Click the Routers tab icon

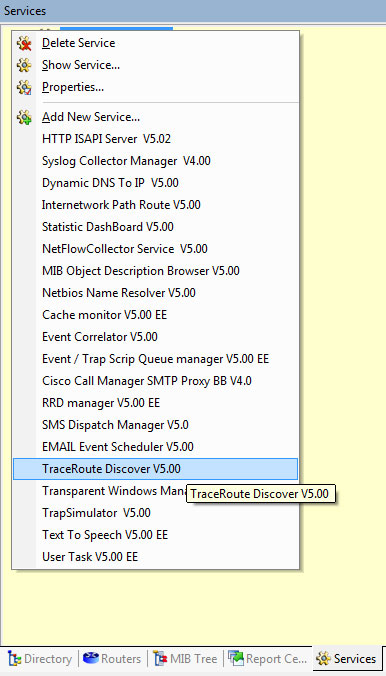click(91, 659)
